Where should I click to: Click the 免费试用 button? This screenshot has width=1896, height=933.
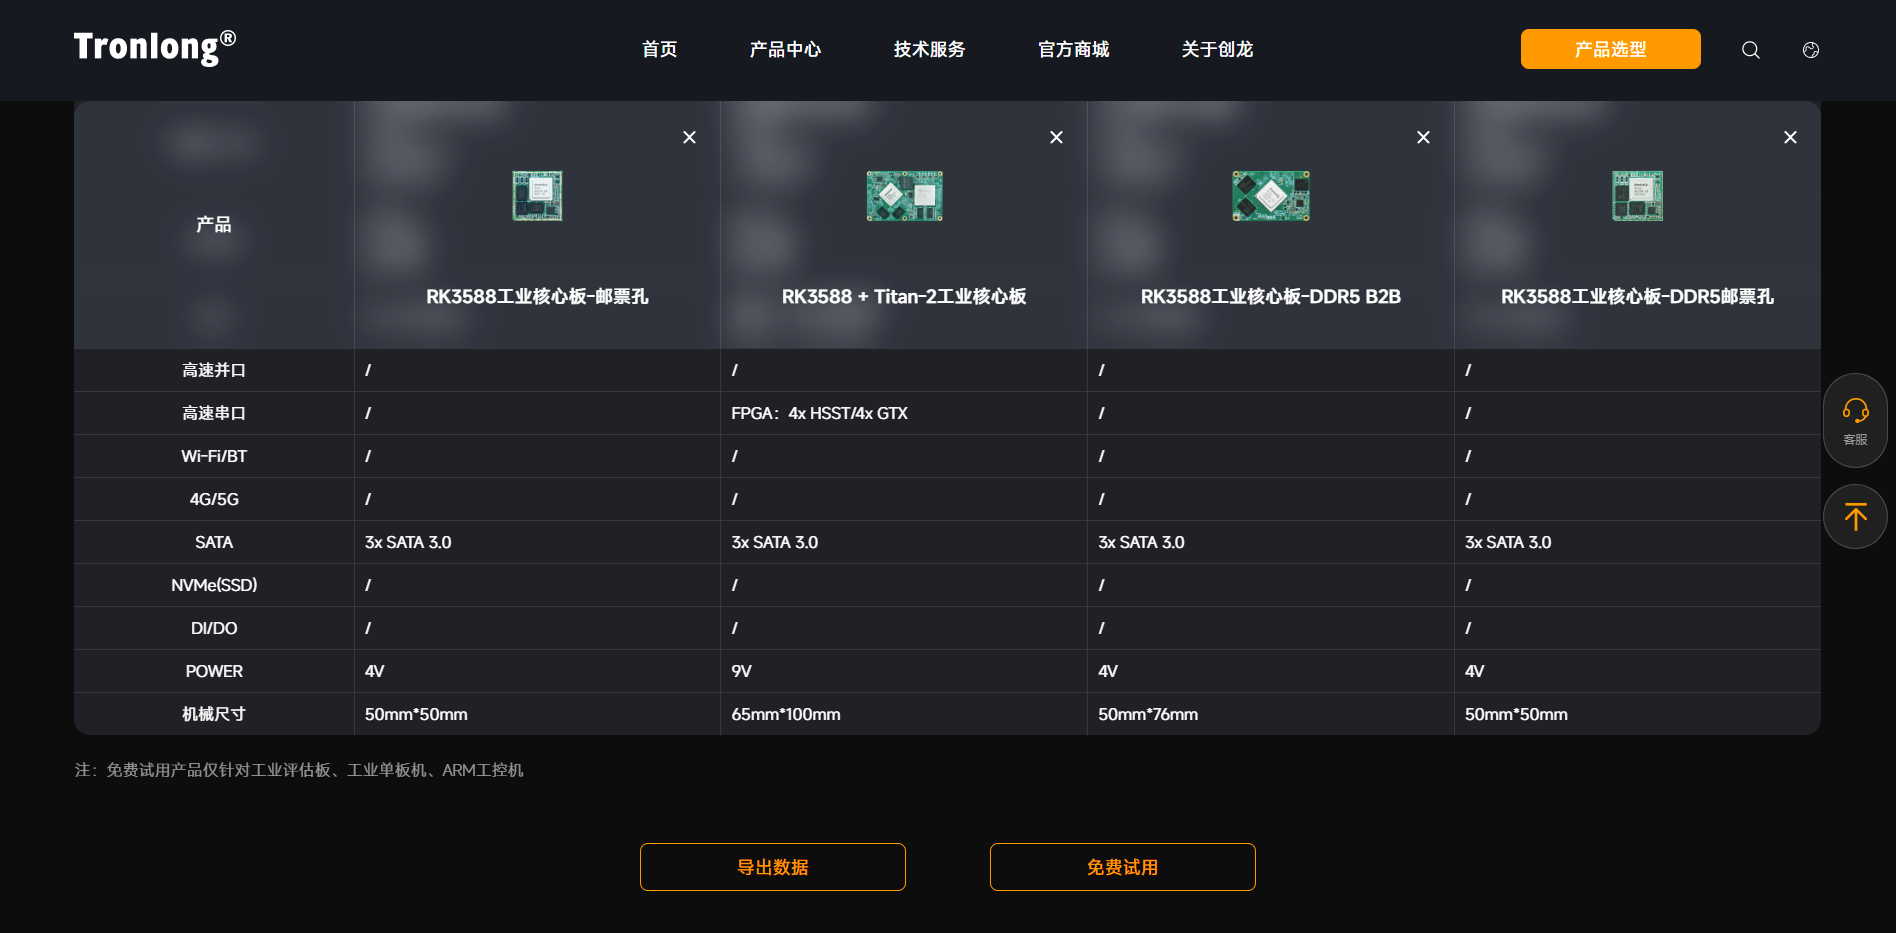coord(1122,867)
